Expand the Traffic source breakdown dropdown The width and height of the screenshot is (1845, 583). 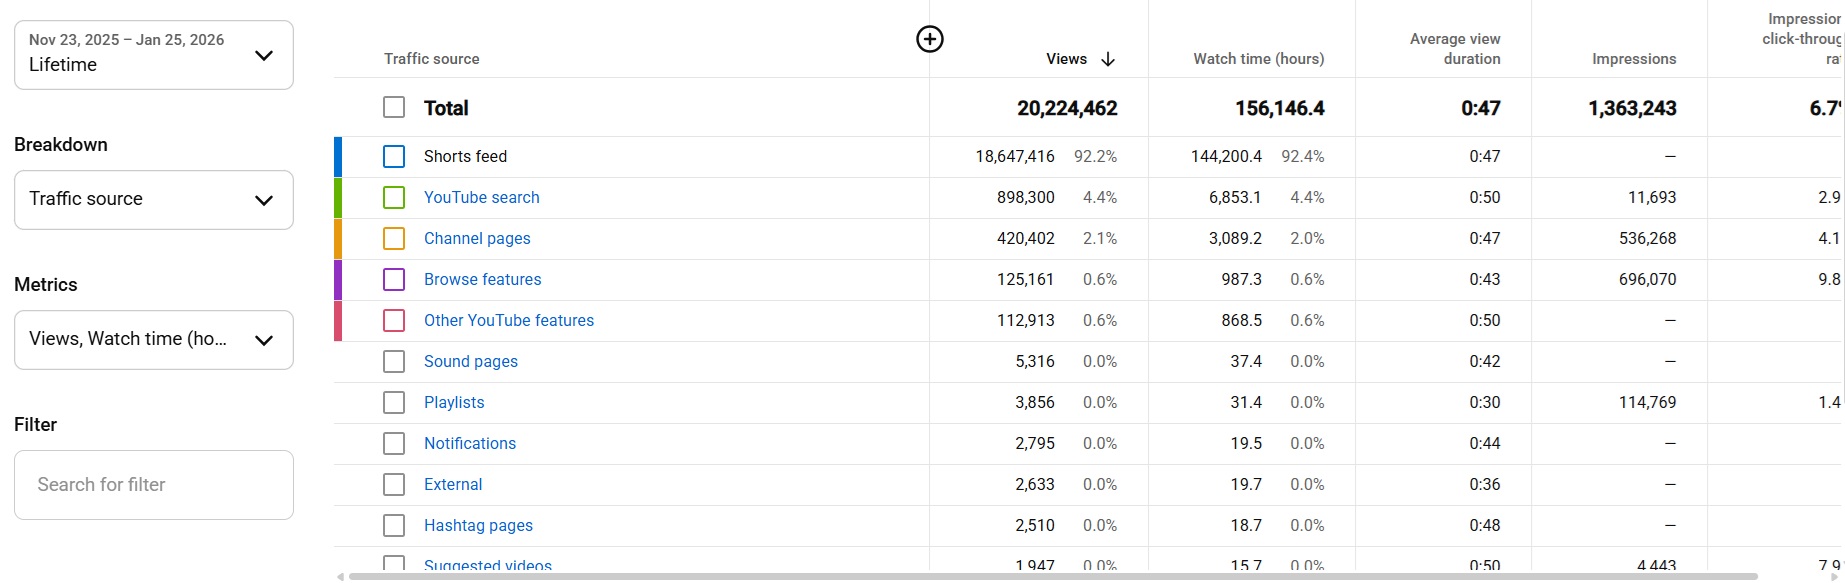tap(154, 200)
